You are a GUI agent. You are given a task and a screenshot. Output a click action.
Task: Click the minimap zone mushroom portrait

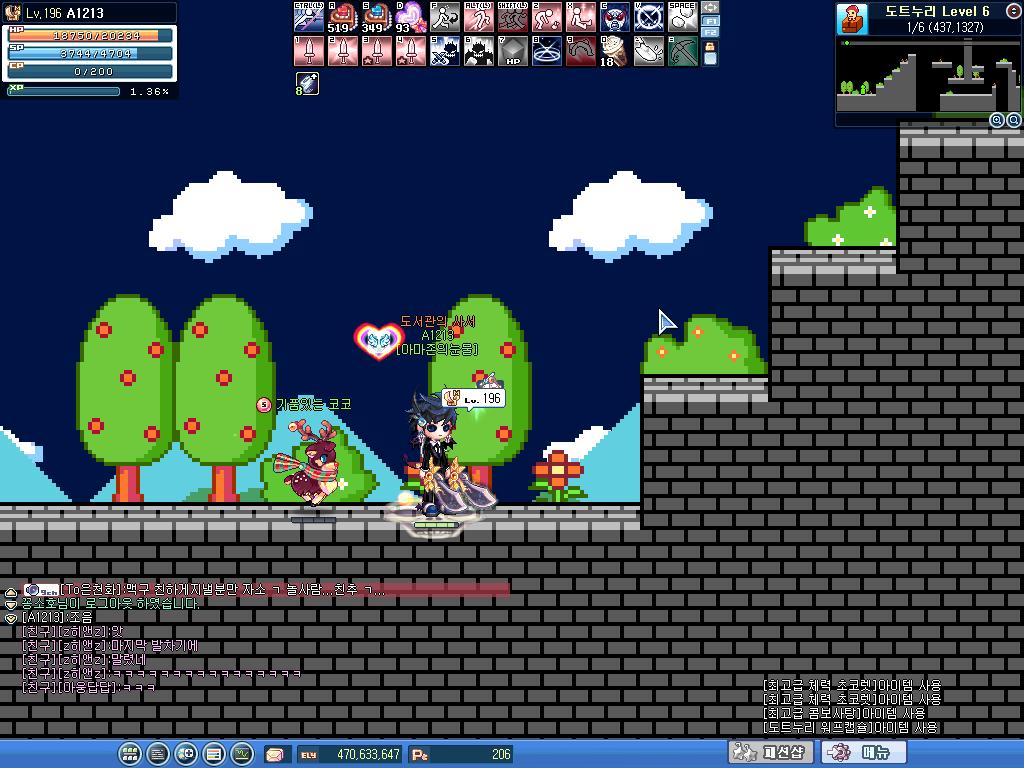tap(853, 18)
